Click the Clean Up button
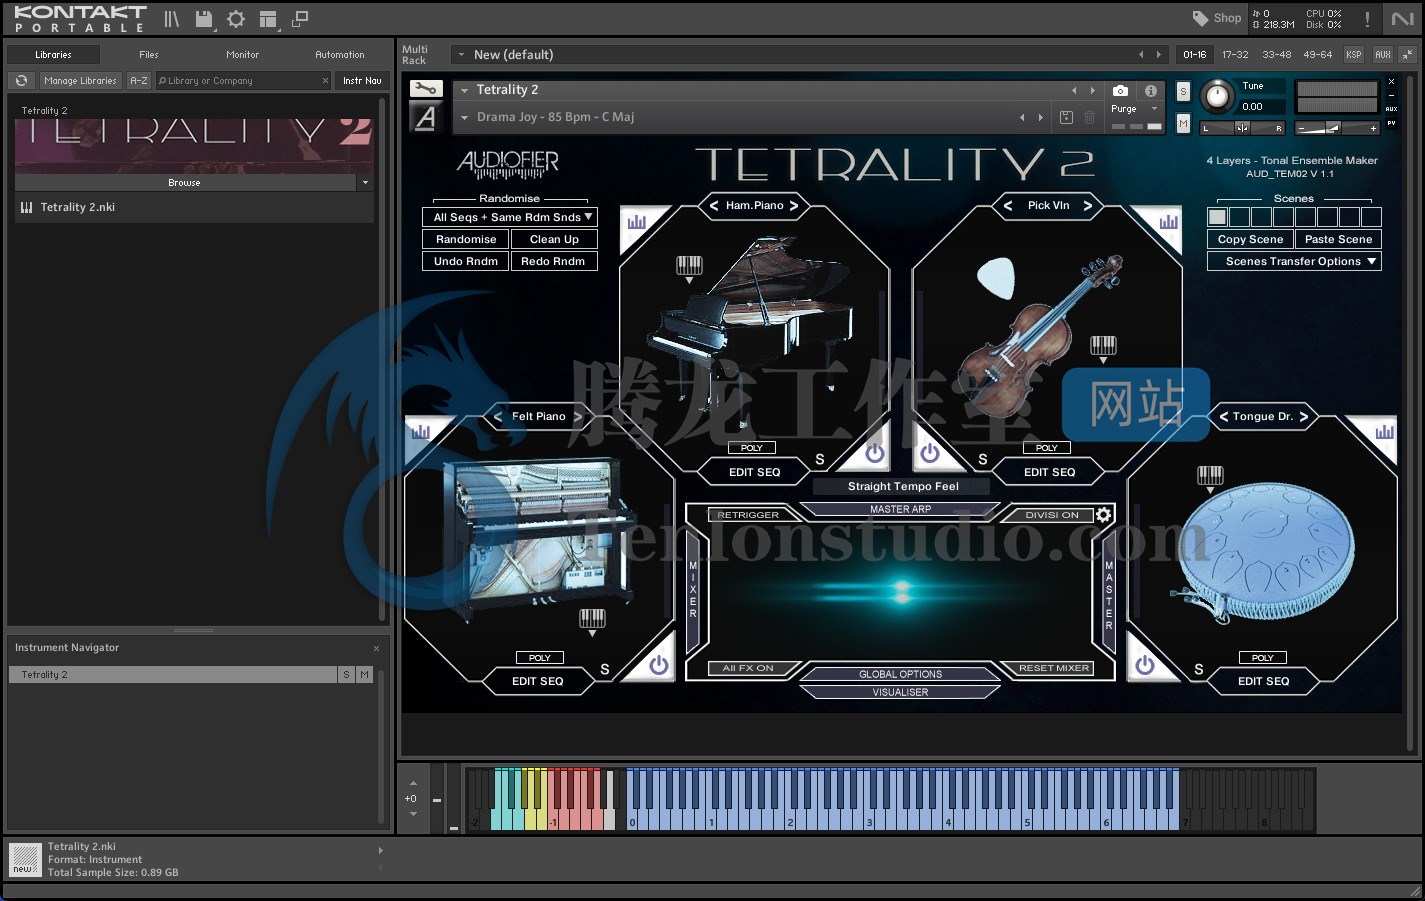The width and height of the screenshot is (1425, 901). tap(554, 239)
